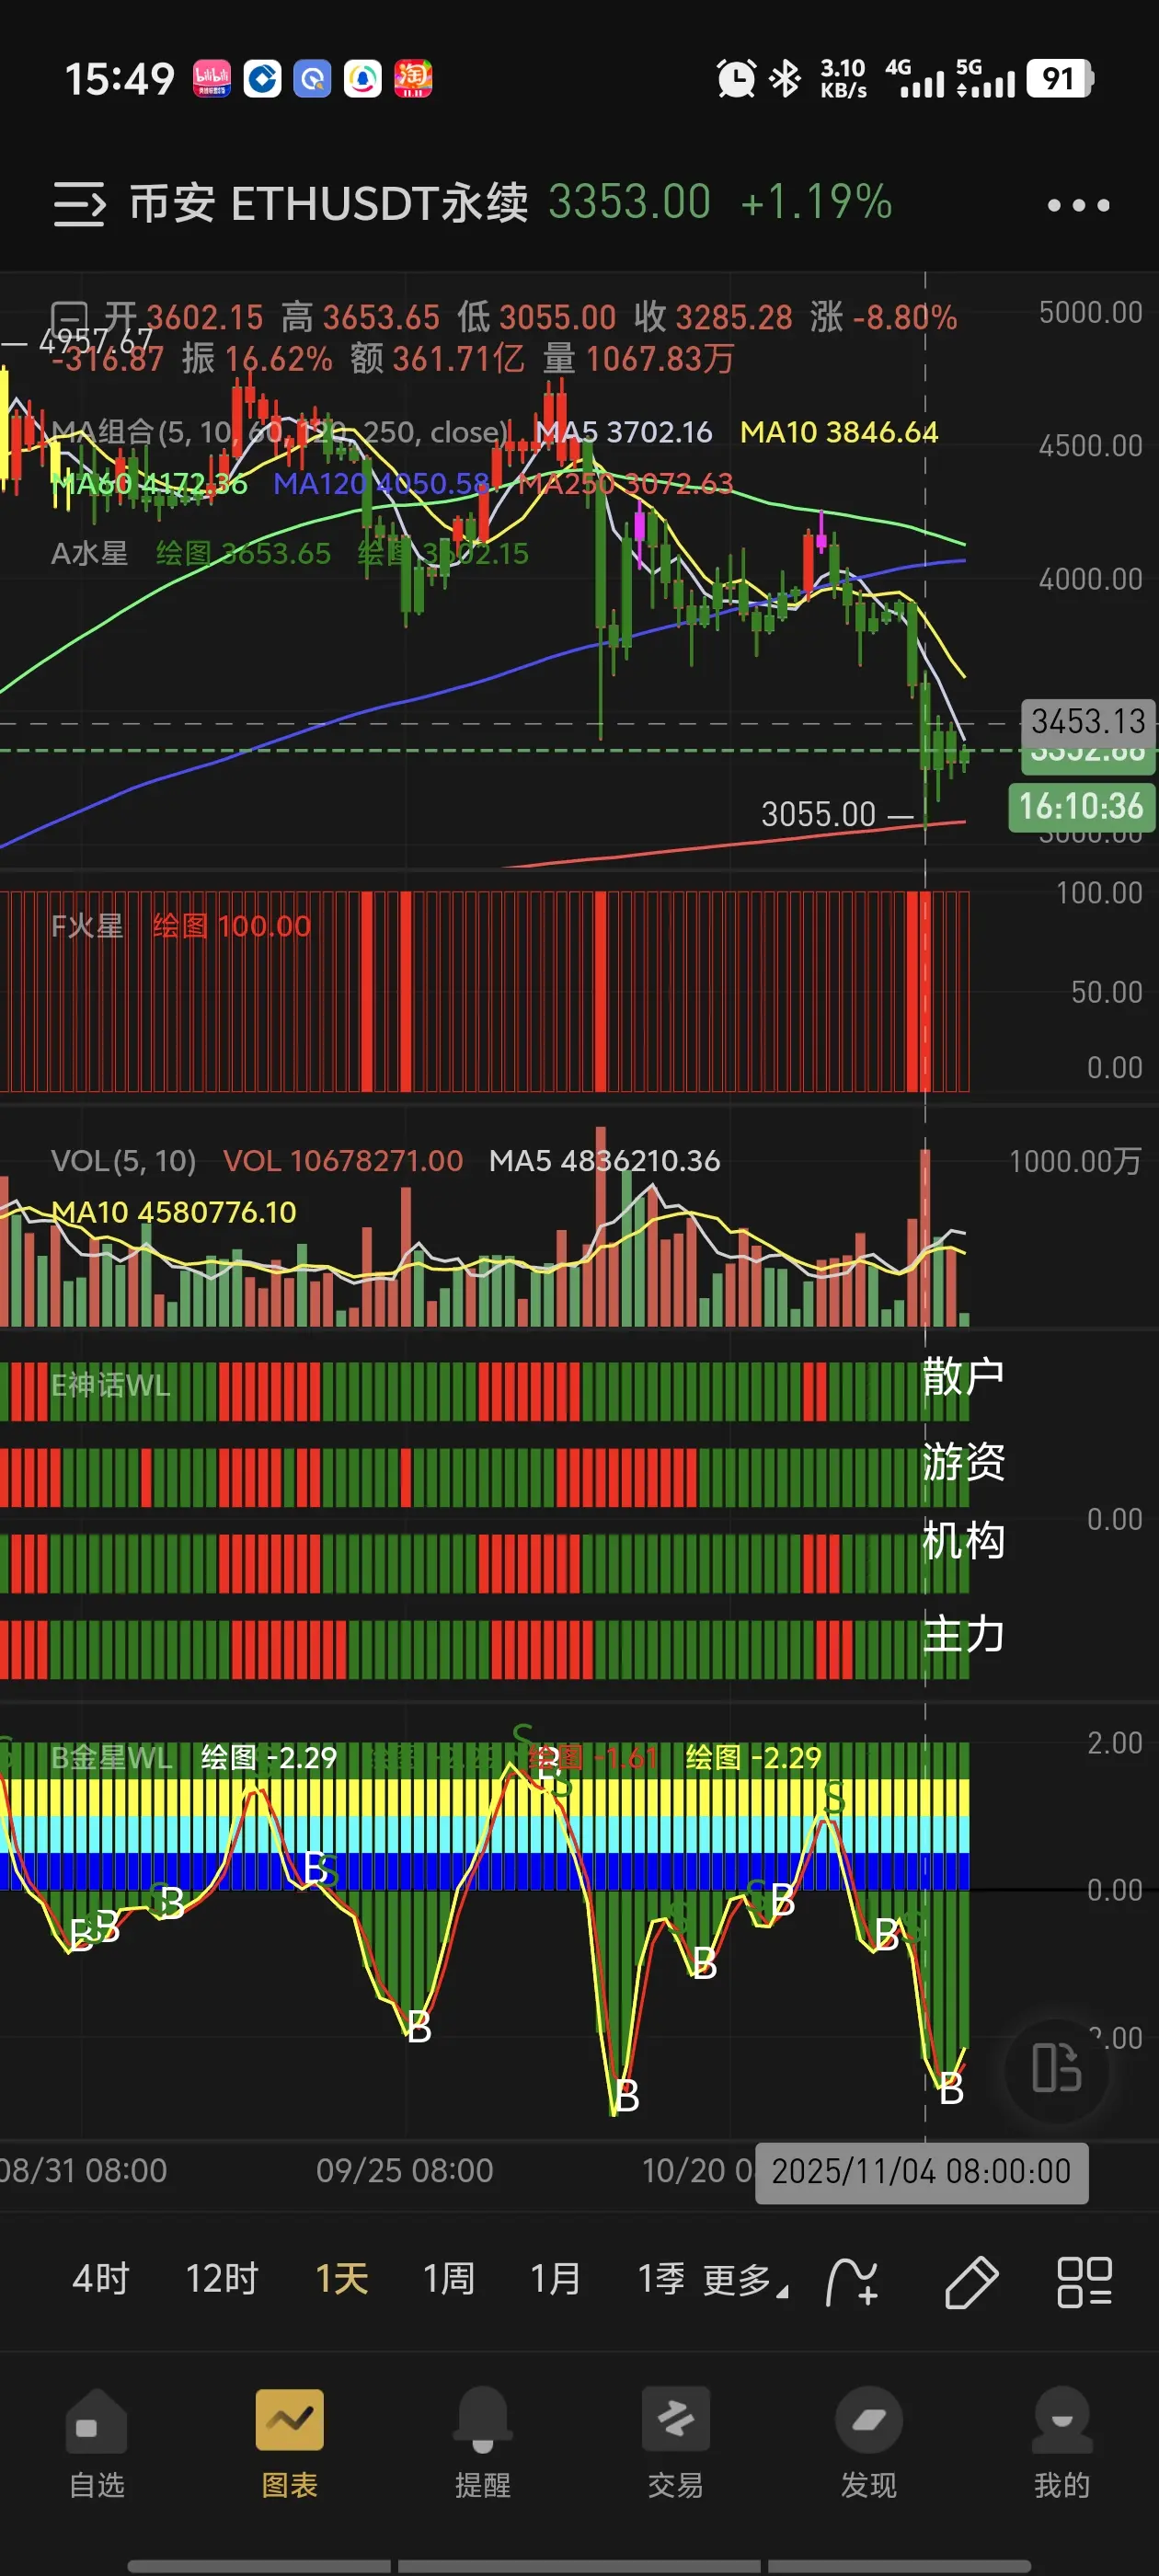This screenshot has width=1159, height=2576.
Task: Tap the MA5 3702.16 value
Action: coord(624,432)
